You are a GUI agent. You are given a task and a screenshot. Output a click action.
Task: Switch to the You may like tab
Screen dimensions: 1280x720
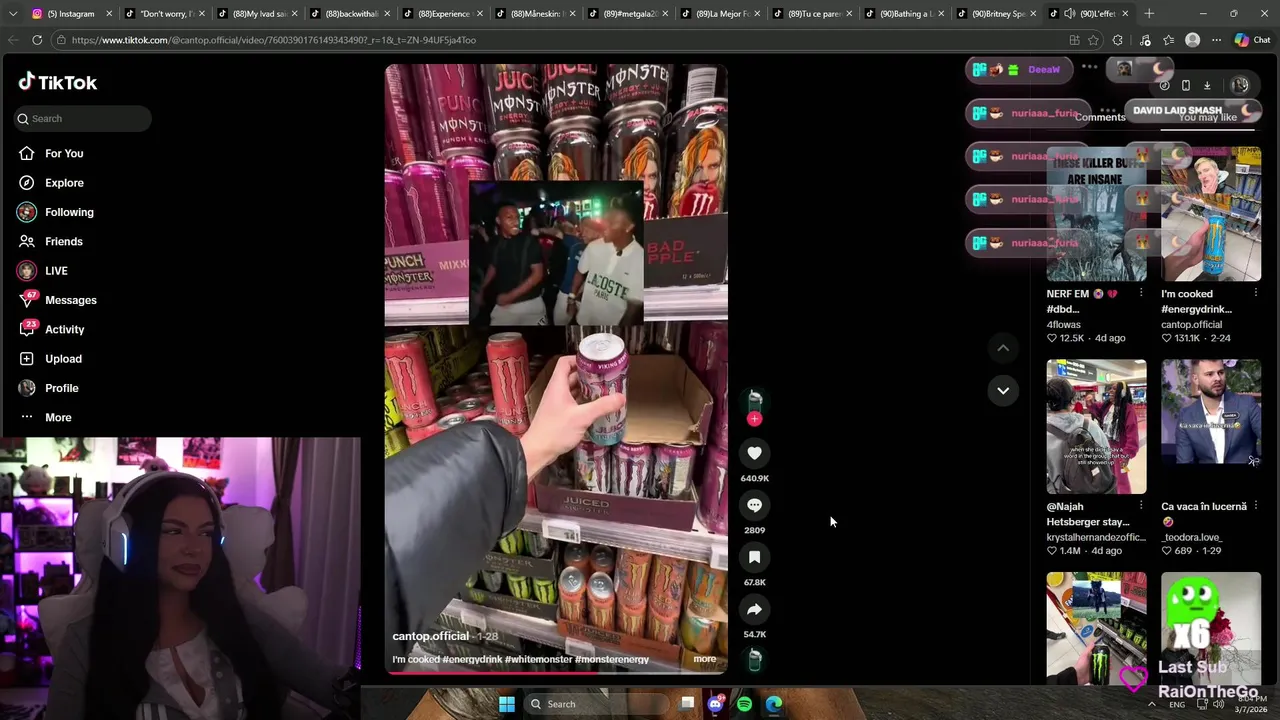1208,117
